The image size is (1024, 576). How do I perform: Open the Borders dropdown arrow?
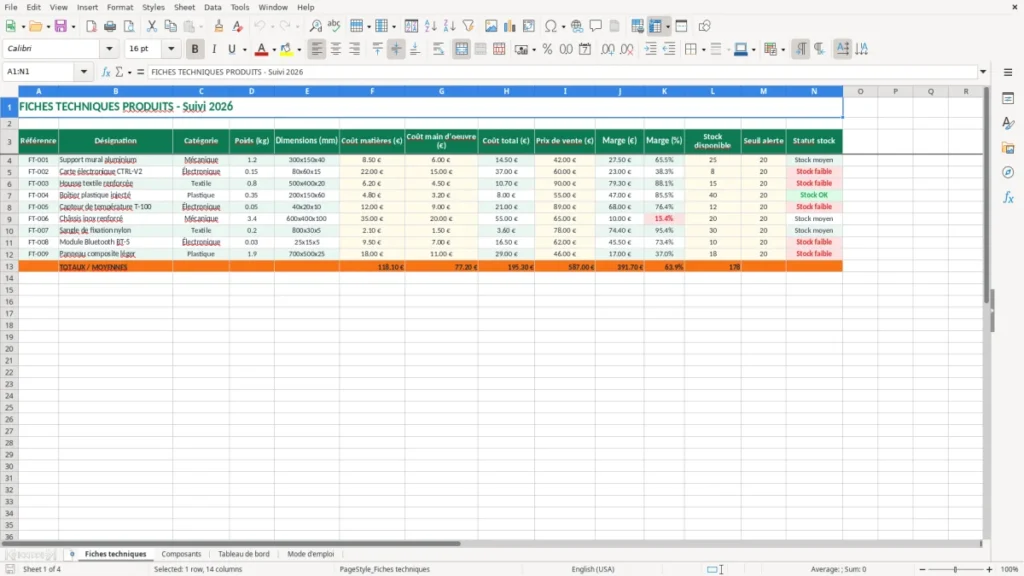(x=703, y=50)
